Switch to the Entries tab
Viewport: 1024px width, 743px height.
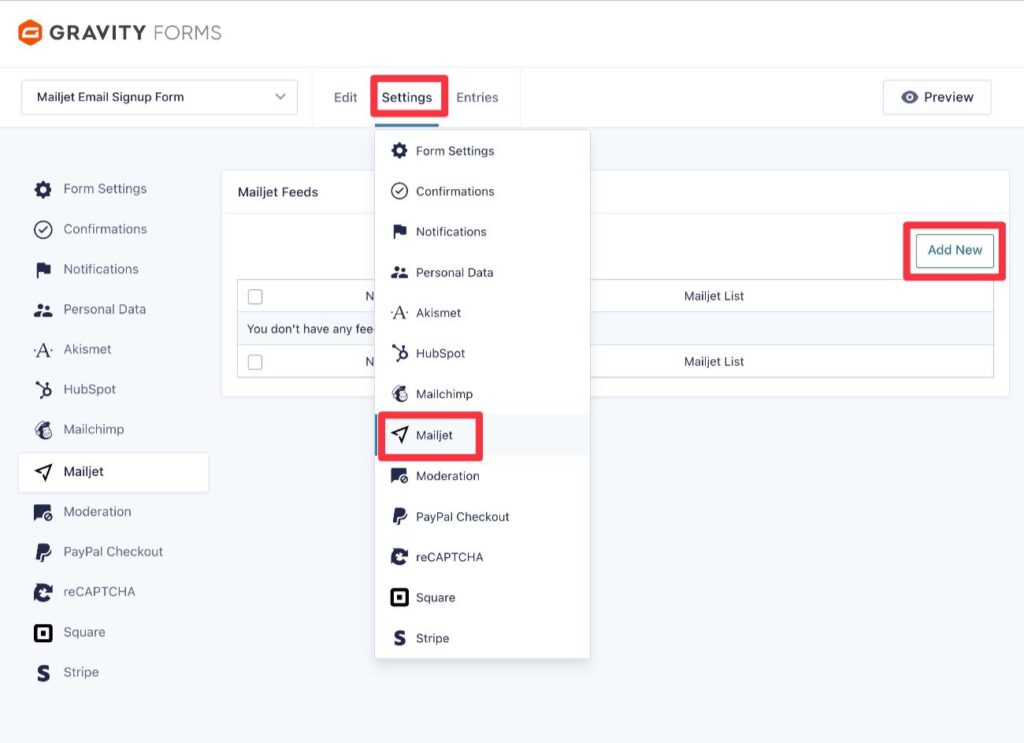point(477,97)
